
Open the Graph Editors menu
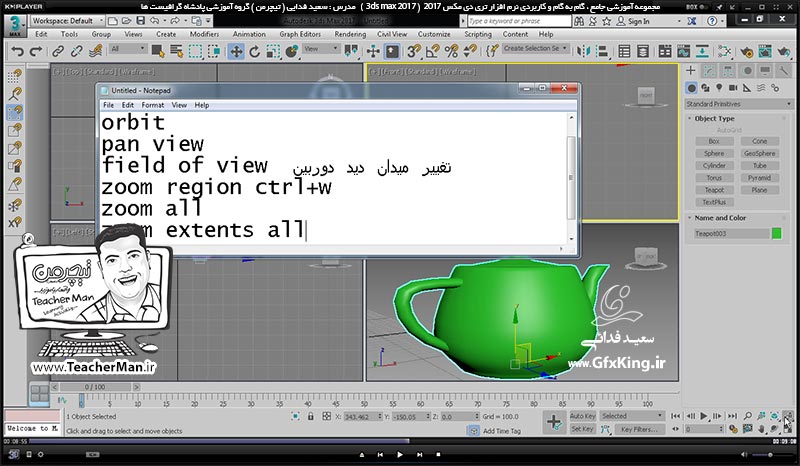[x=300, y=34]
